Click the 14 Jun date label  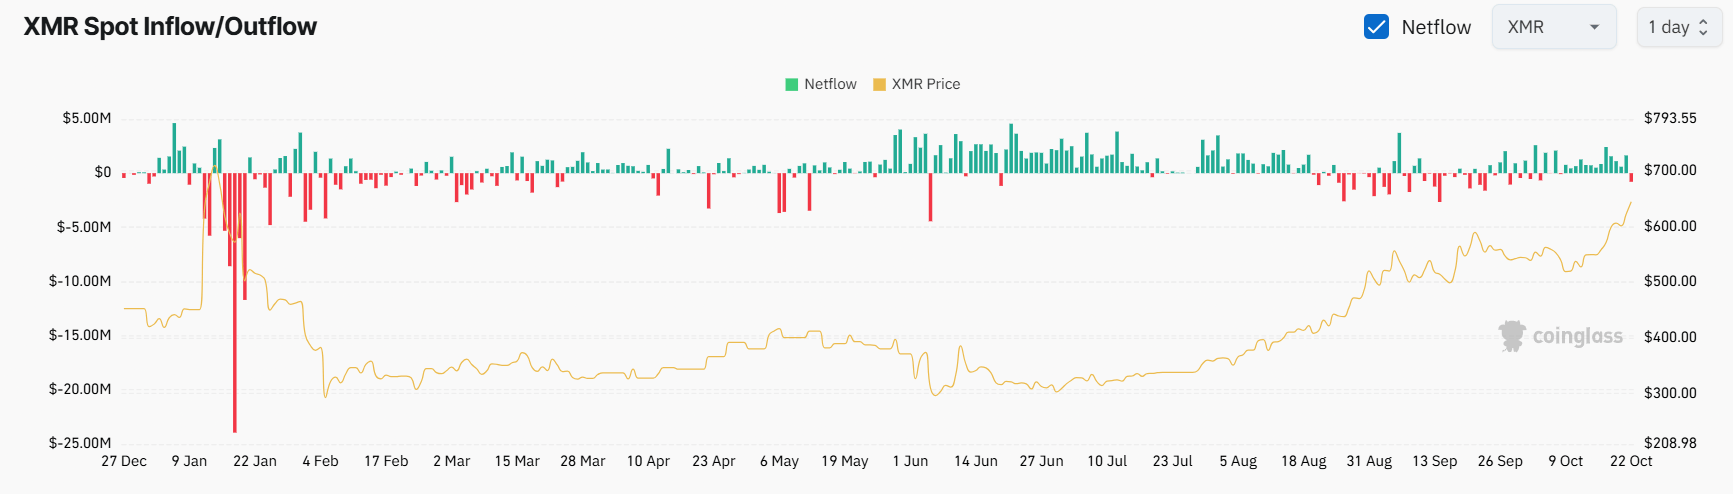pyautogui.click(x=976, y=461)
